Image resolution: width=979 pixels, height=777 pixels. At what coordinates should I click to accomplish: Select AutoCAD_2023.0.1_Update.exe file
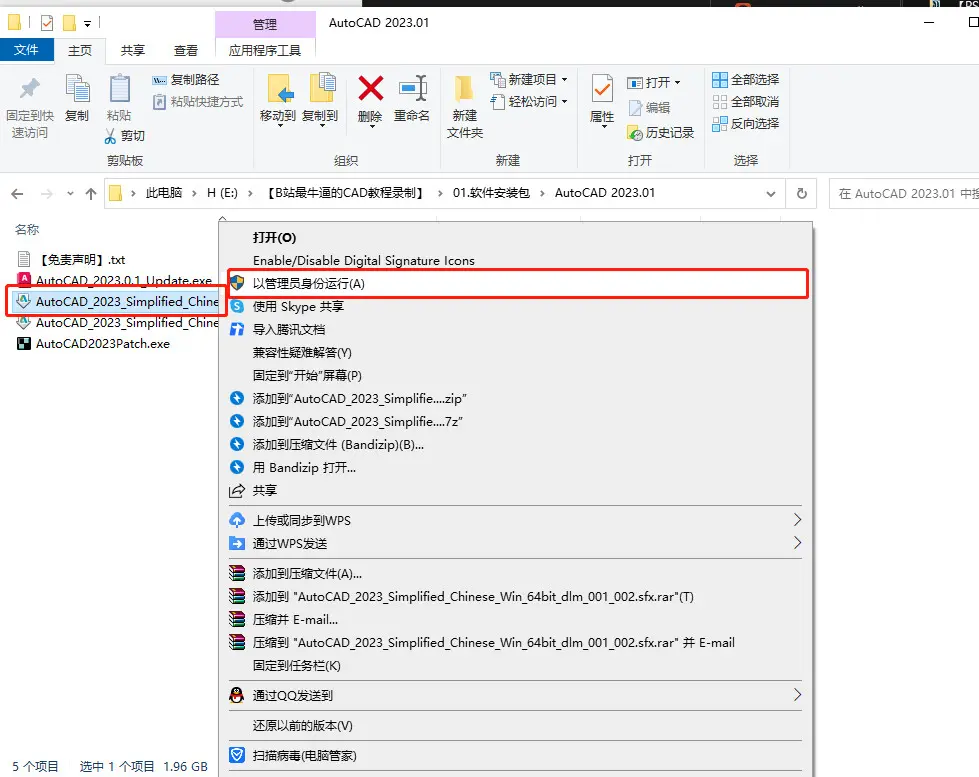pyautogui.click(x=116, y=280)
